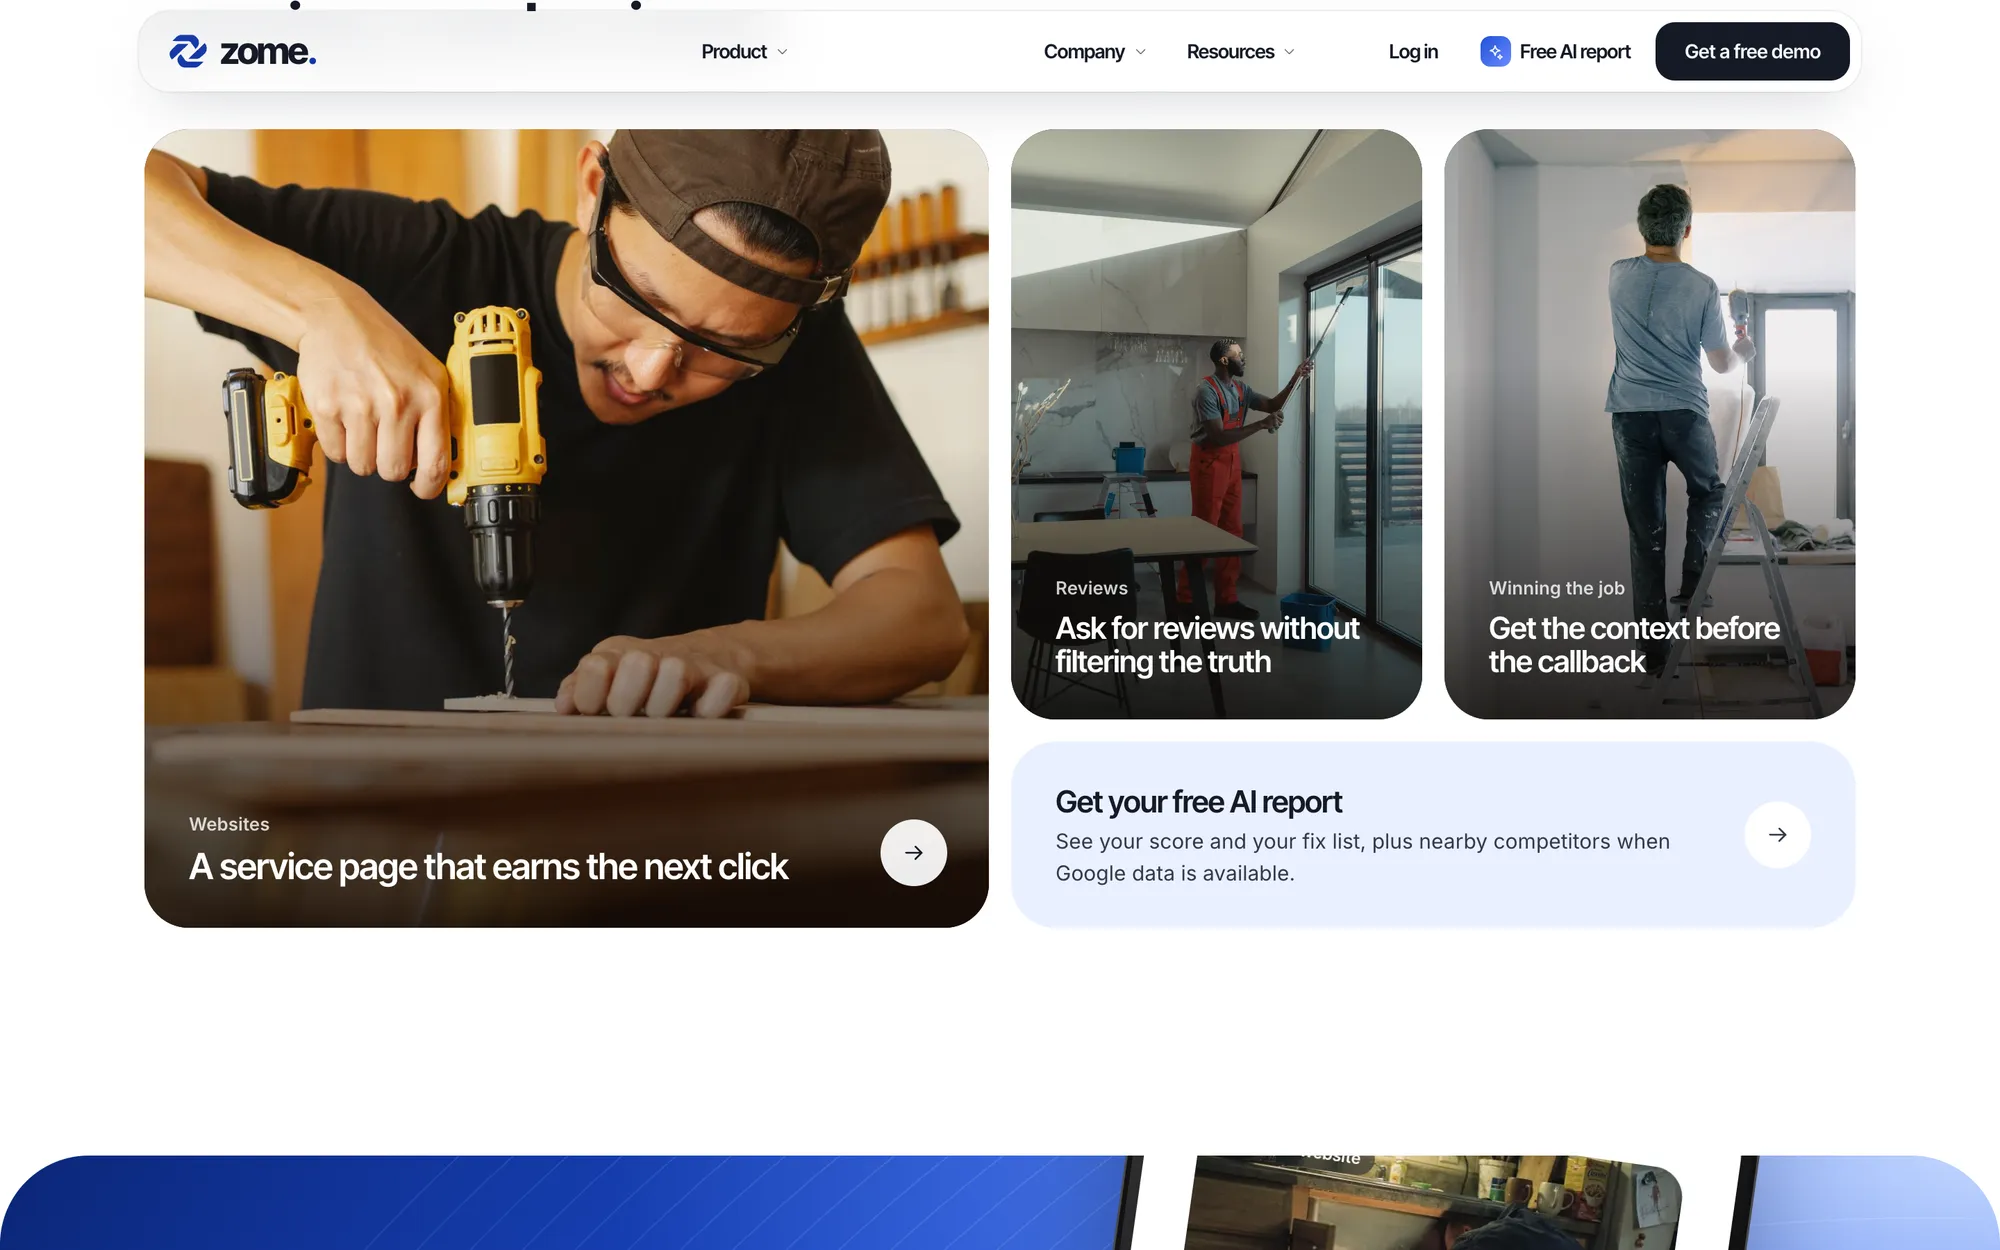Screen dimensions: 2000x1250
Task: Click the zome. wordmark
Action: pyautogui.click(x=268, y=52)
